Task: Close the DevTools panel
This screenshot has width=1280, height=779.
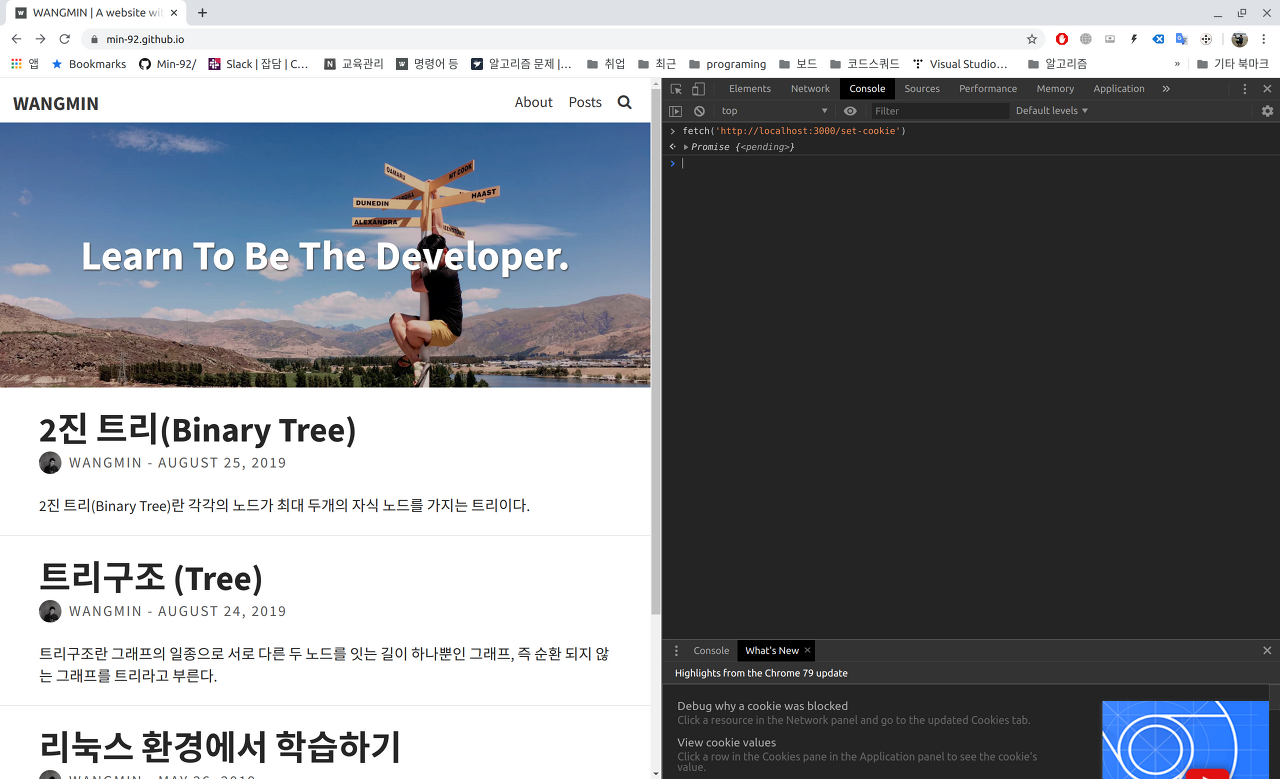Action: [x=1267, y=89]
